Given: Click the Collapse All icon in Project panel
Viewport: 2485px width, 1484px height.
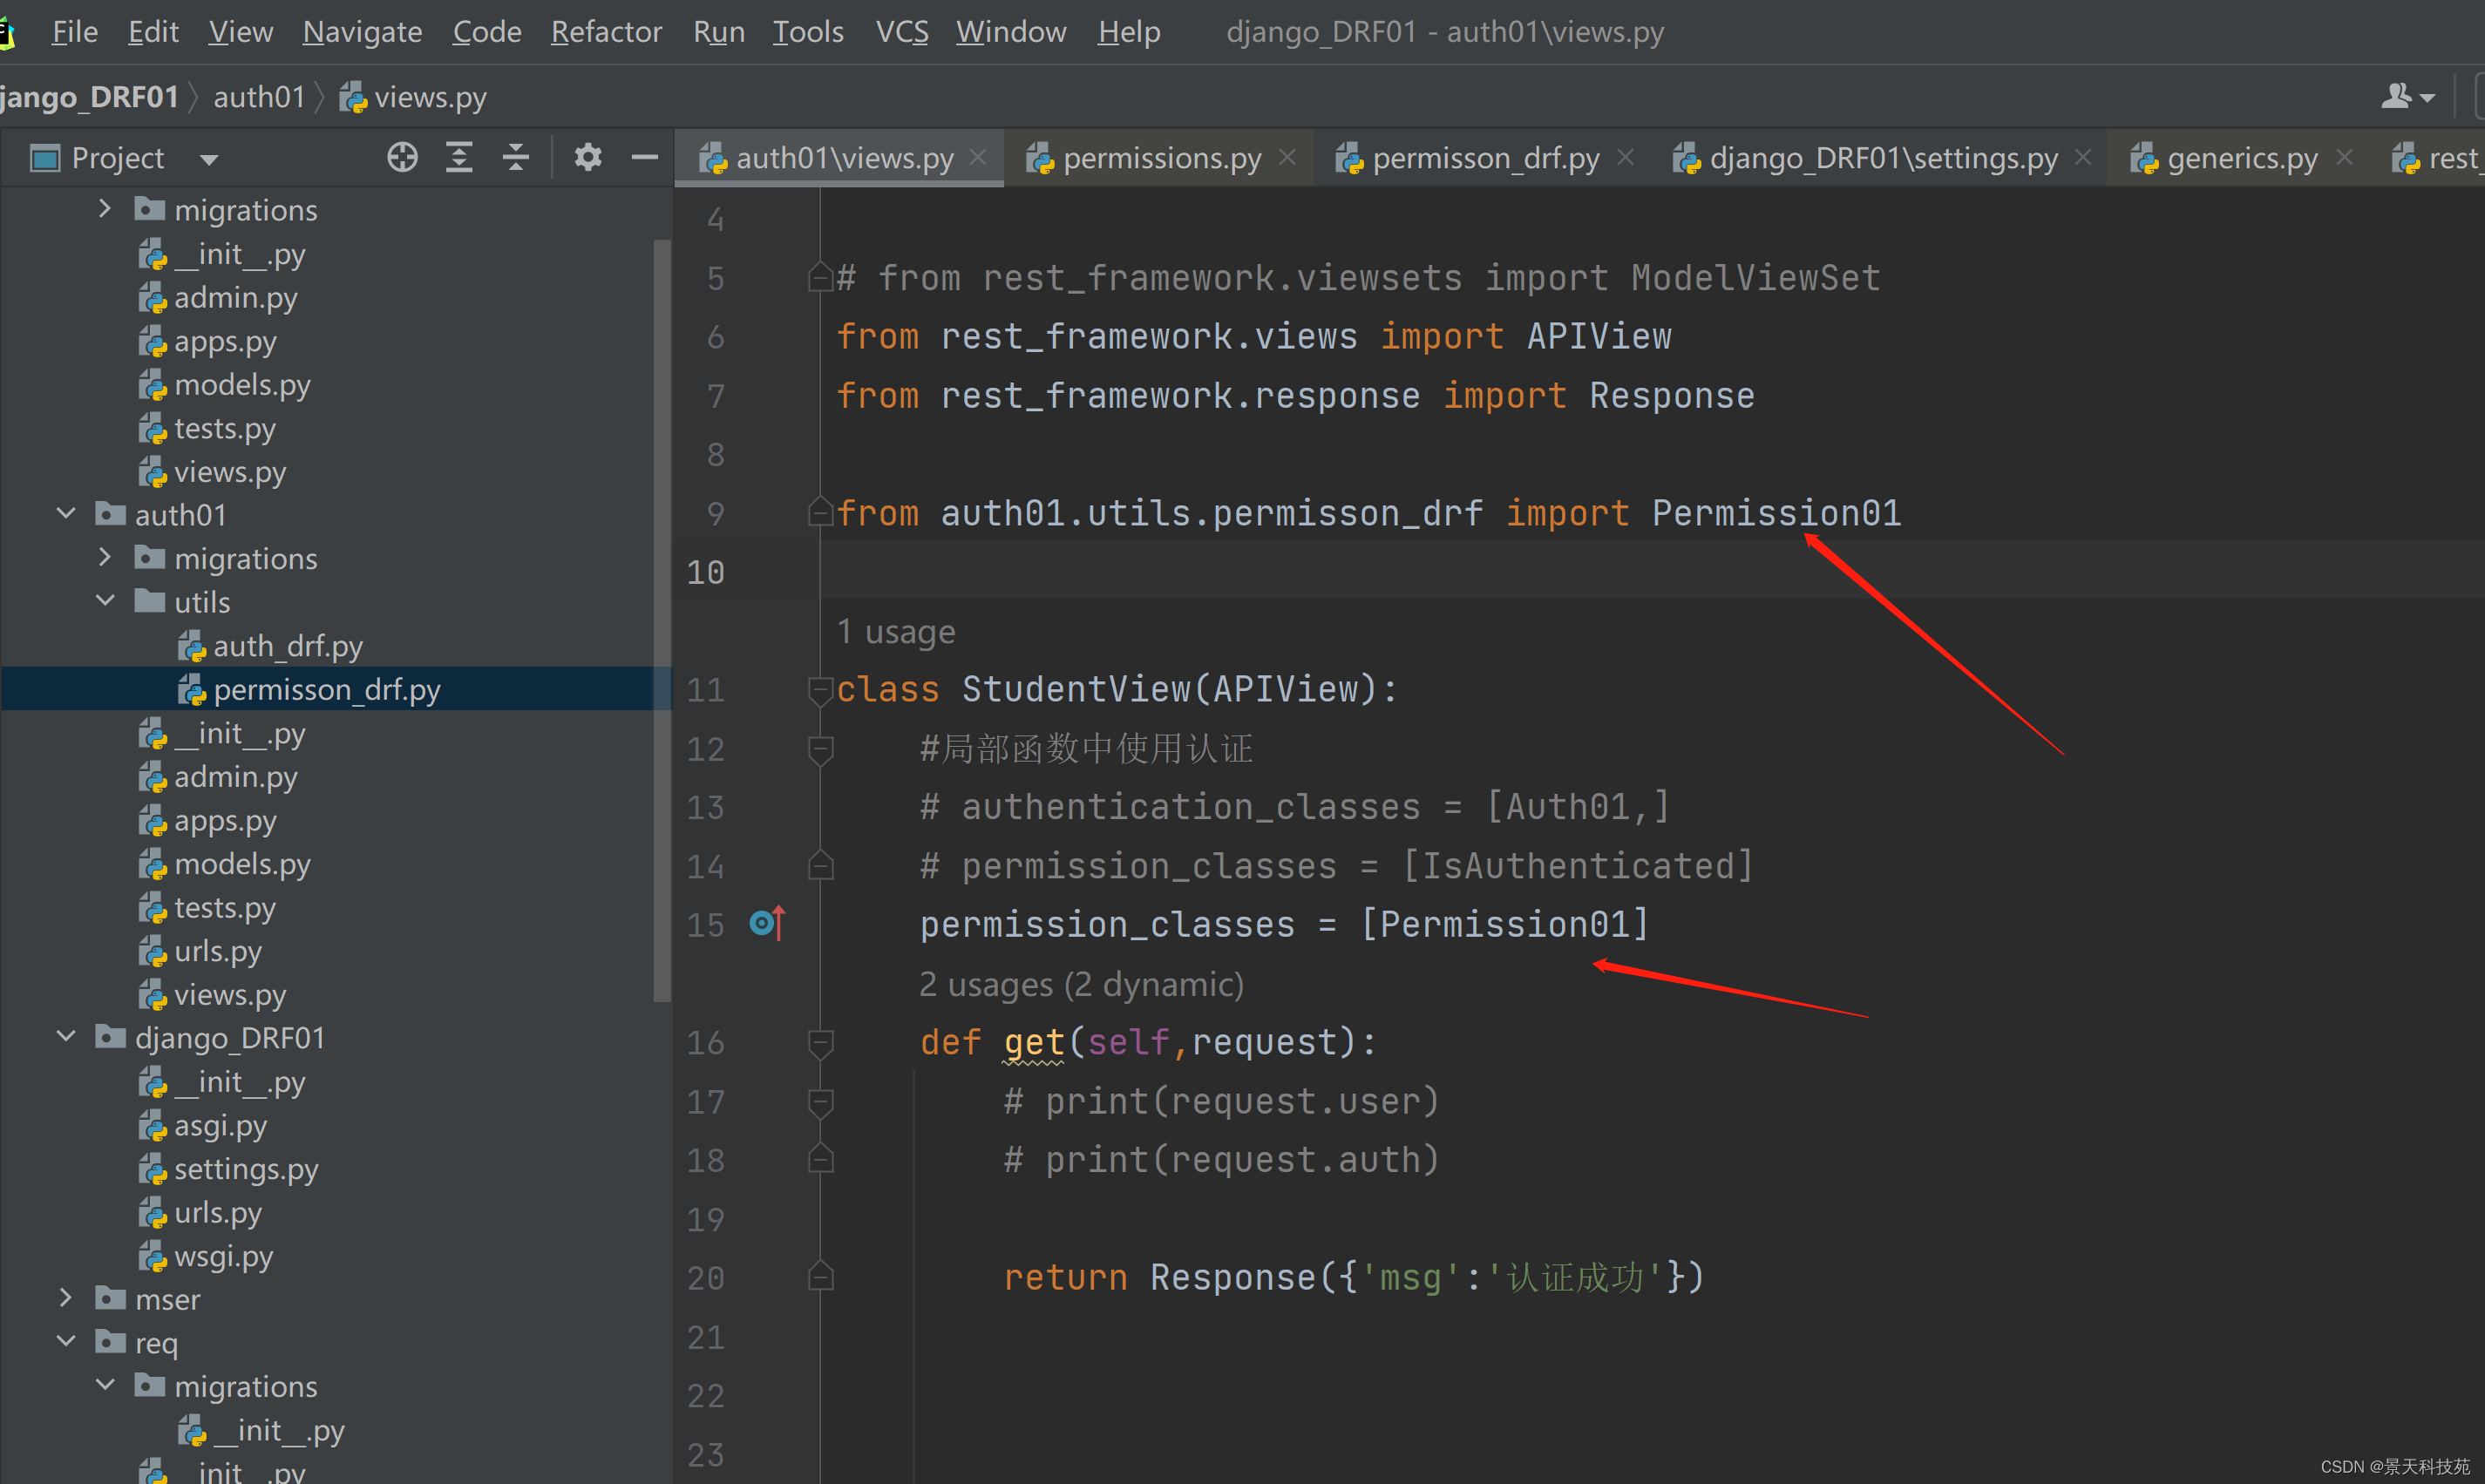Looking at the screenshot, I should point(516,157).
